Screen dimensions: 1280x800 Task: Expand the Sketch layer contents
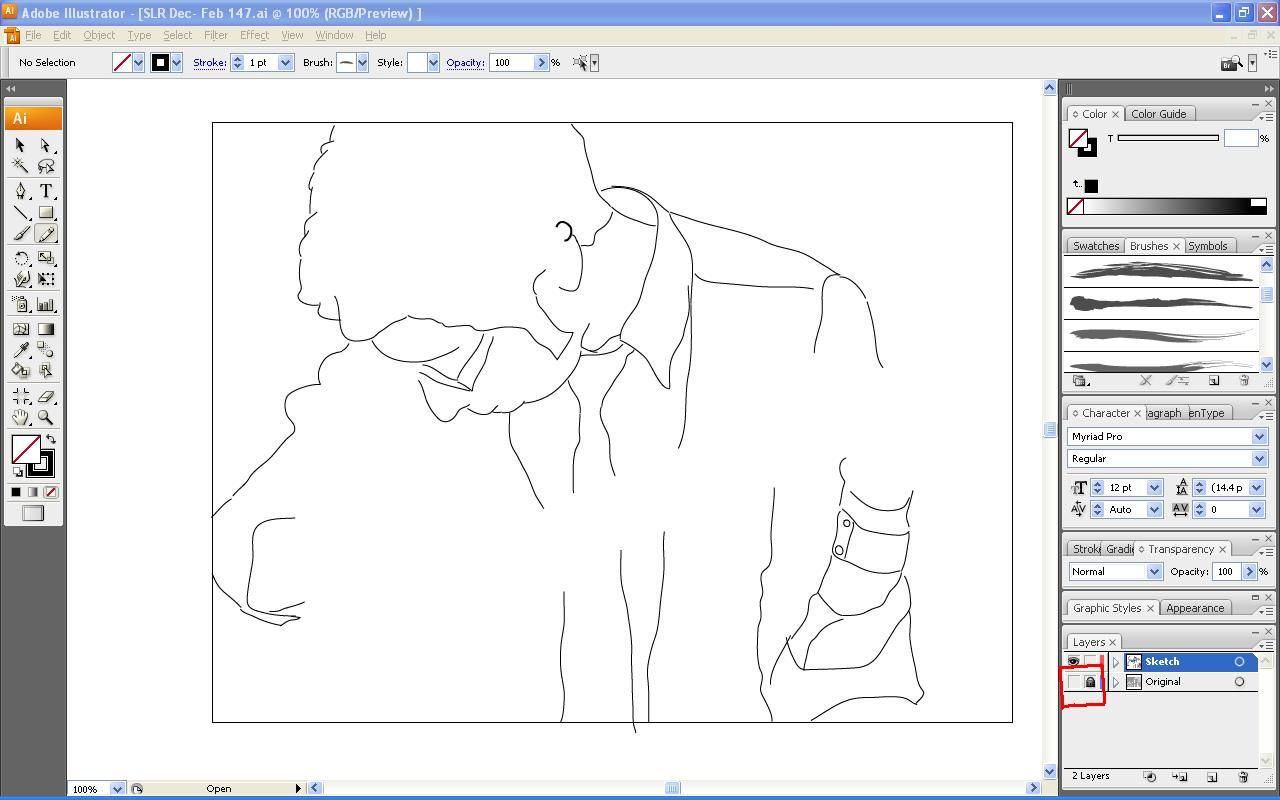click(x=1115, y=661)
